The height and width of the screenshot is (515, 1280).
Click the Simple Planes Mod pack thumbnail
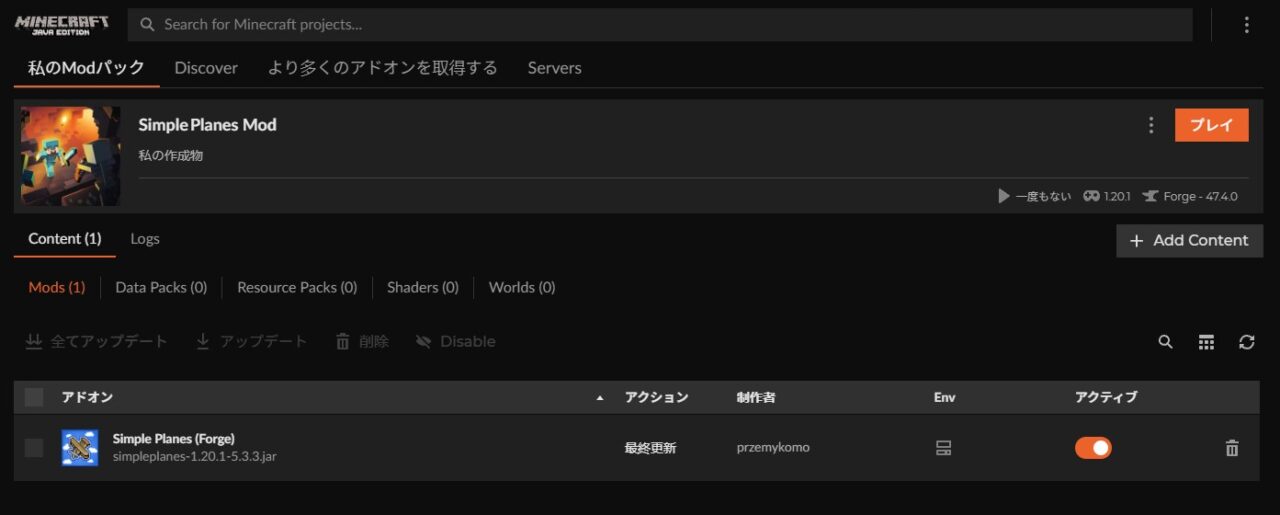pyautogui.click(x=71, y=156)
